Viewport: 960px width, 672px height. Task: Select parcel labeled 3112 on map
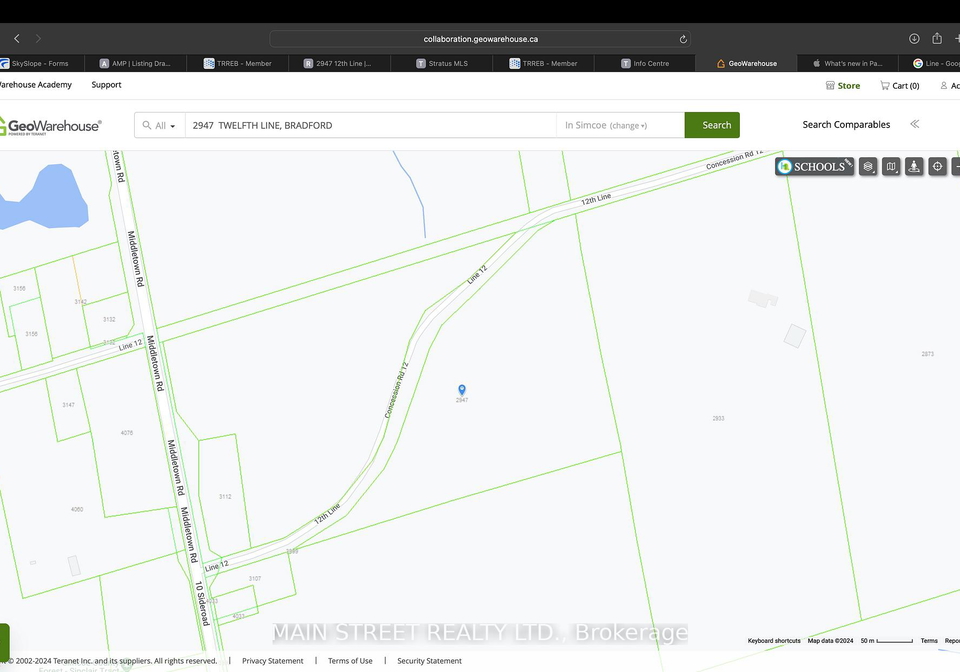pyautogui.click(x=225, y=496)
